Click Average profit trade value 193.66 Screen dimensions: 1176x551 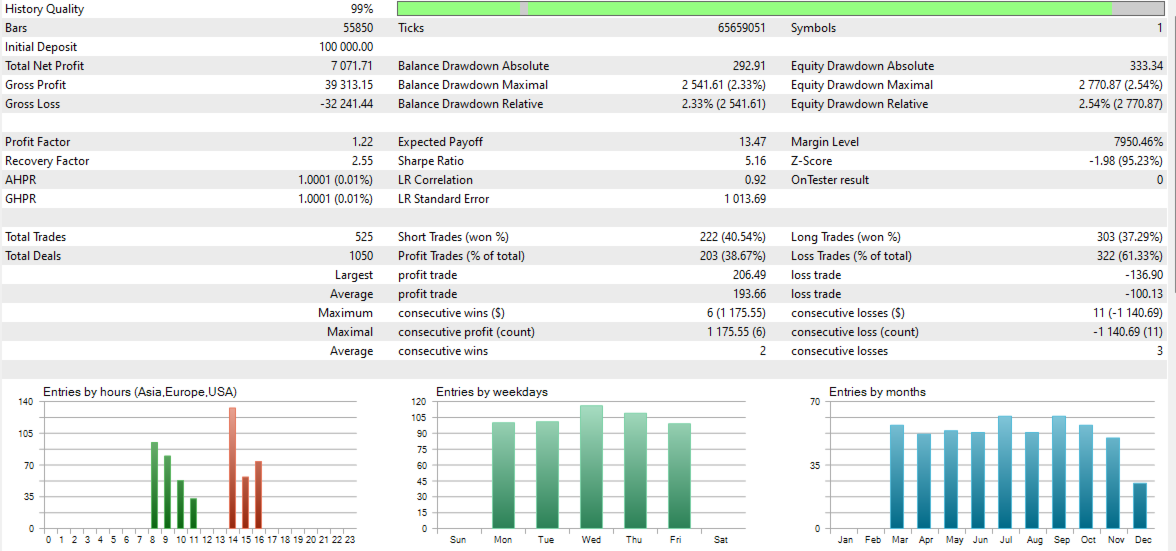[x=749, y=294]
